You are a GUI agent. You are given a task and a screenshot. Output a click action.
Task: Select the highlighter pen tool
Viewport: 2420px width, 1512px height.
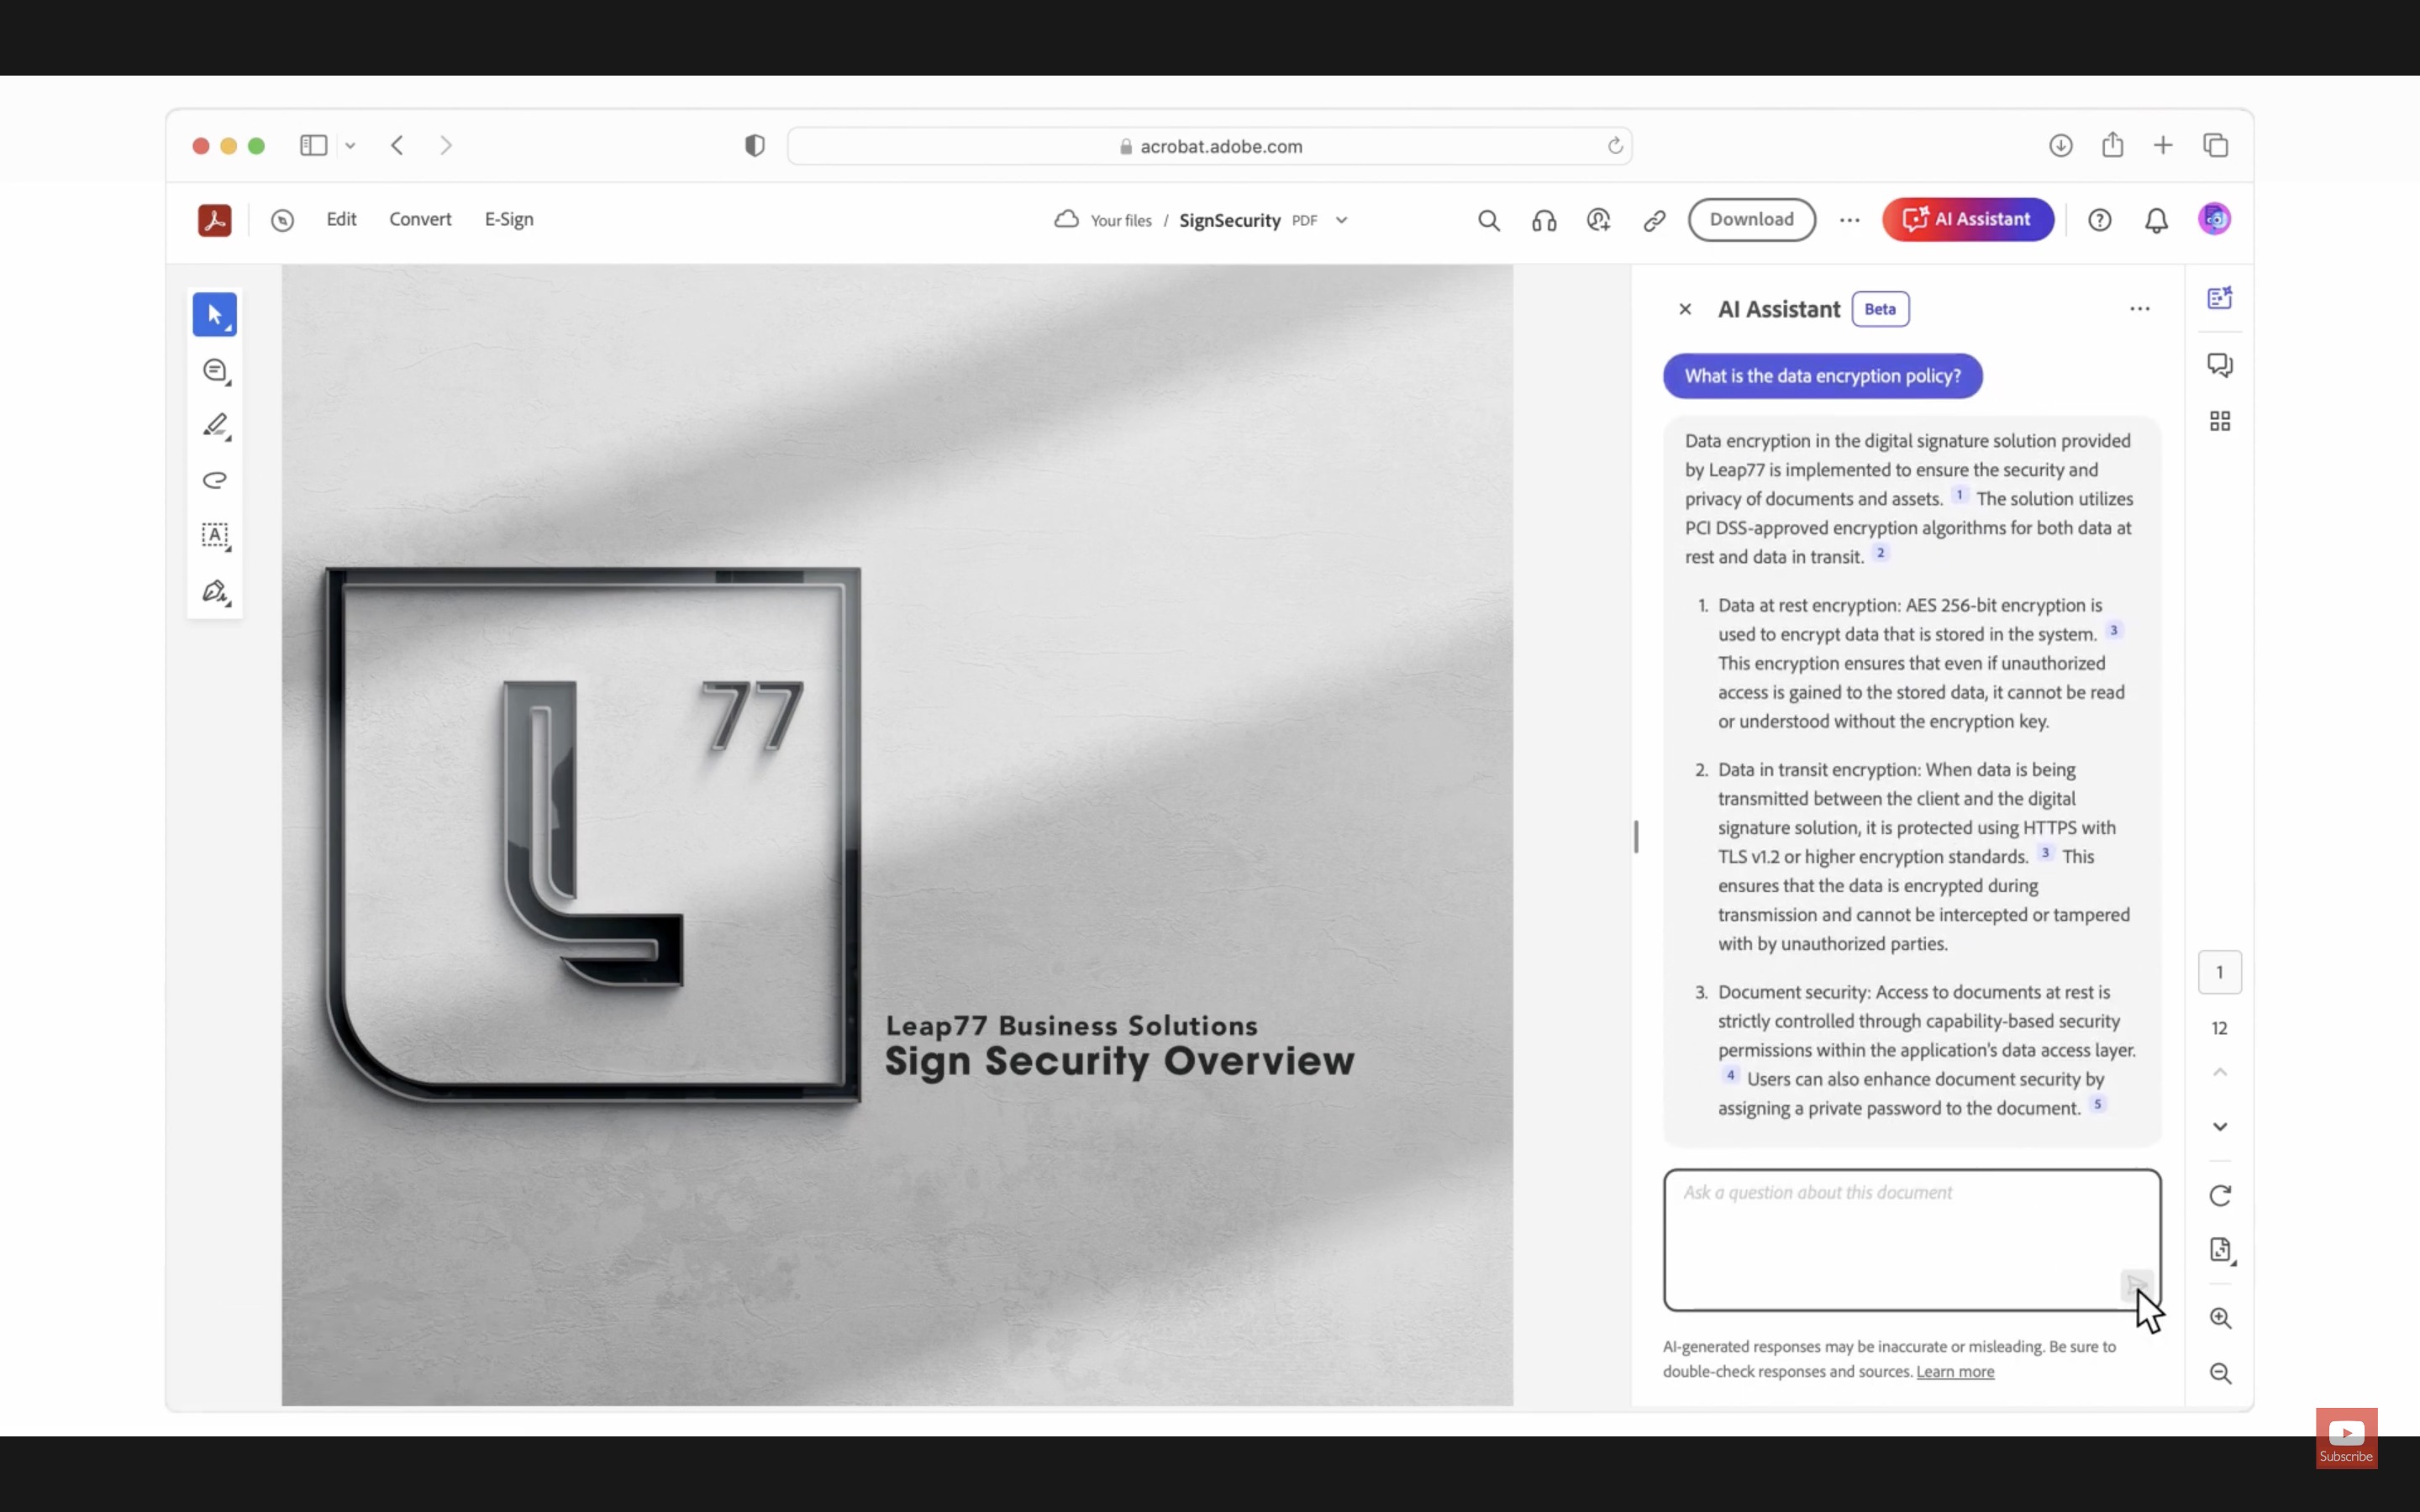click(216, 426)
